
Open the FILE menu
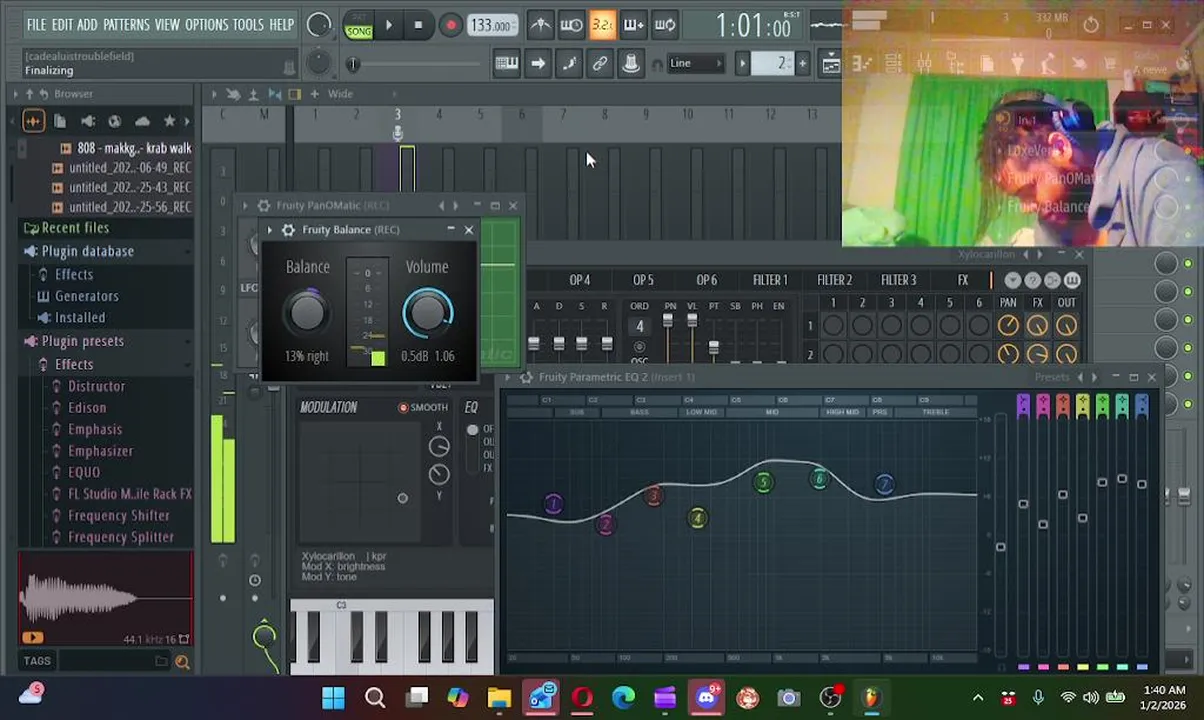point(36,25)
